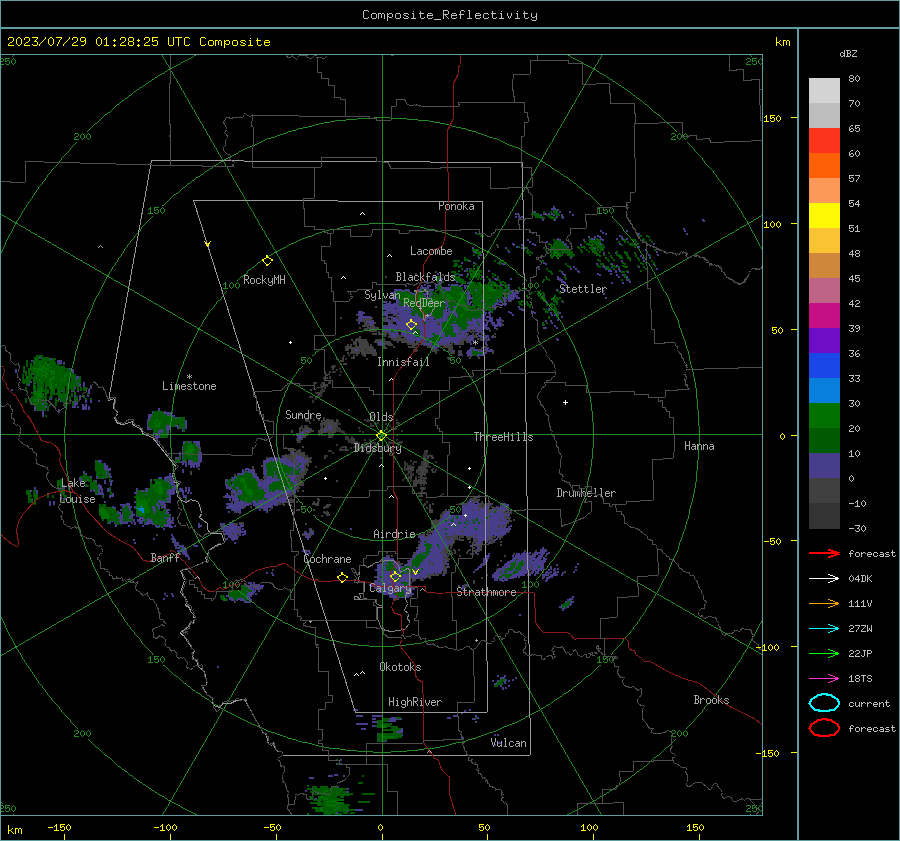The image size is (900, 841).
Task: Click the red 60–65 dBZ color swatch
Action: (x=824, y=141)
